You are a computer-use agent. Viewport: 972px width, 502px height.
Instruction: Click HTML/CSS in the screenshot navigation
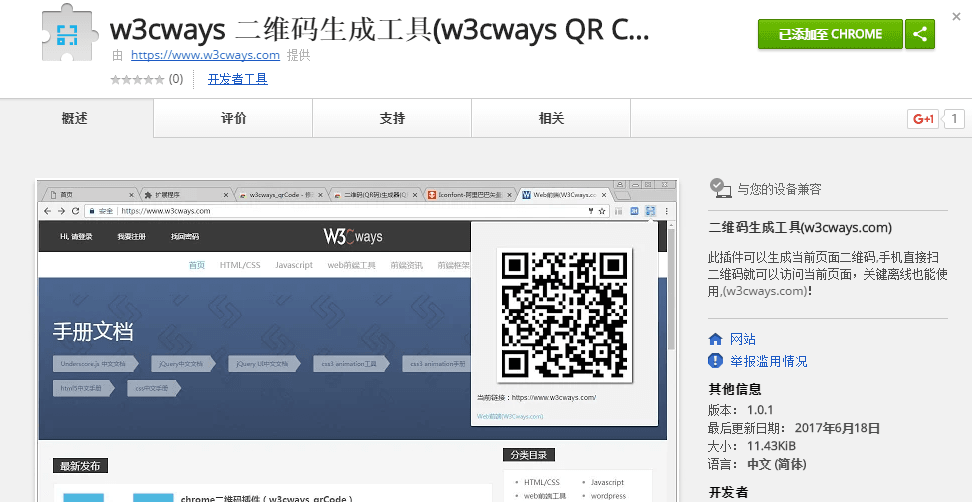[240, 265]
